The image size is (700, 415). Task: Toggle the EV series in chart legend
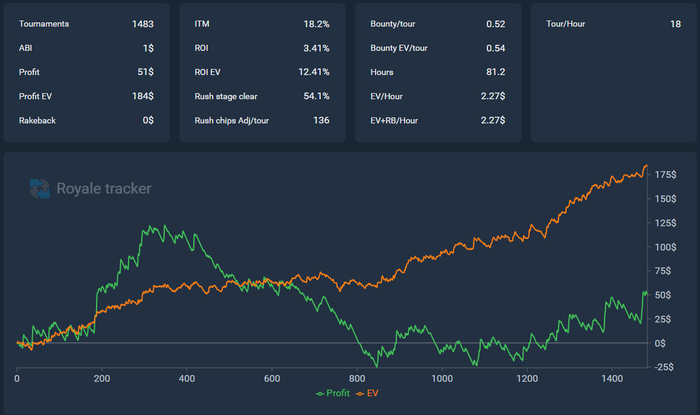click(x=373, y=393)
